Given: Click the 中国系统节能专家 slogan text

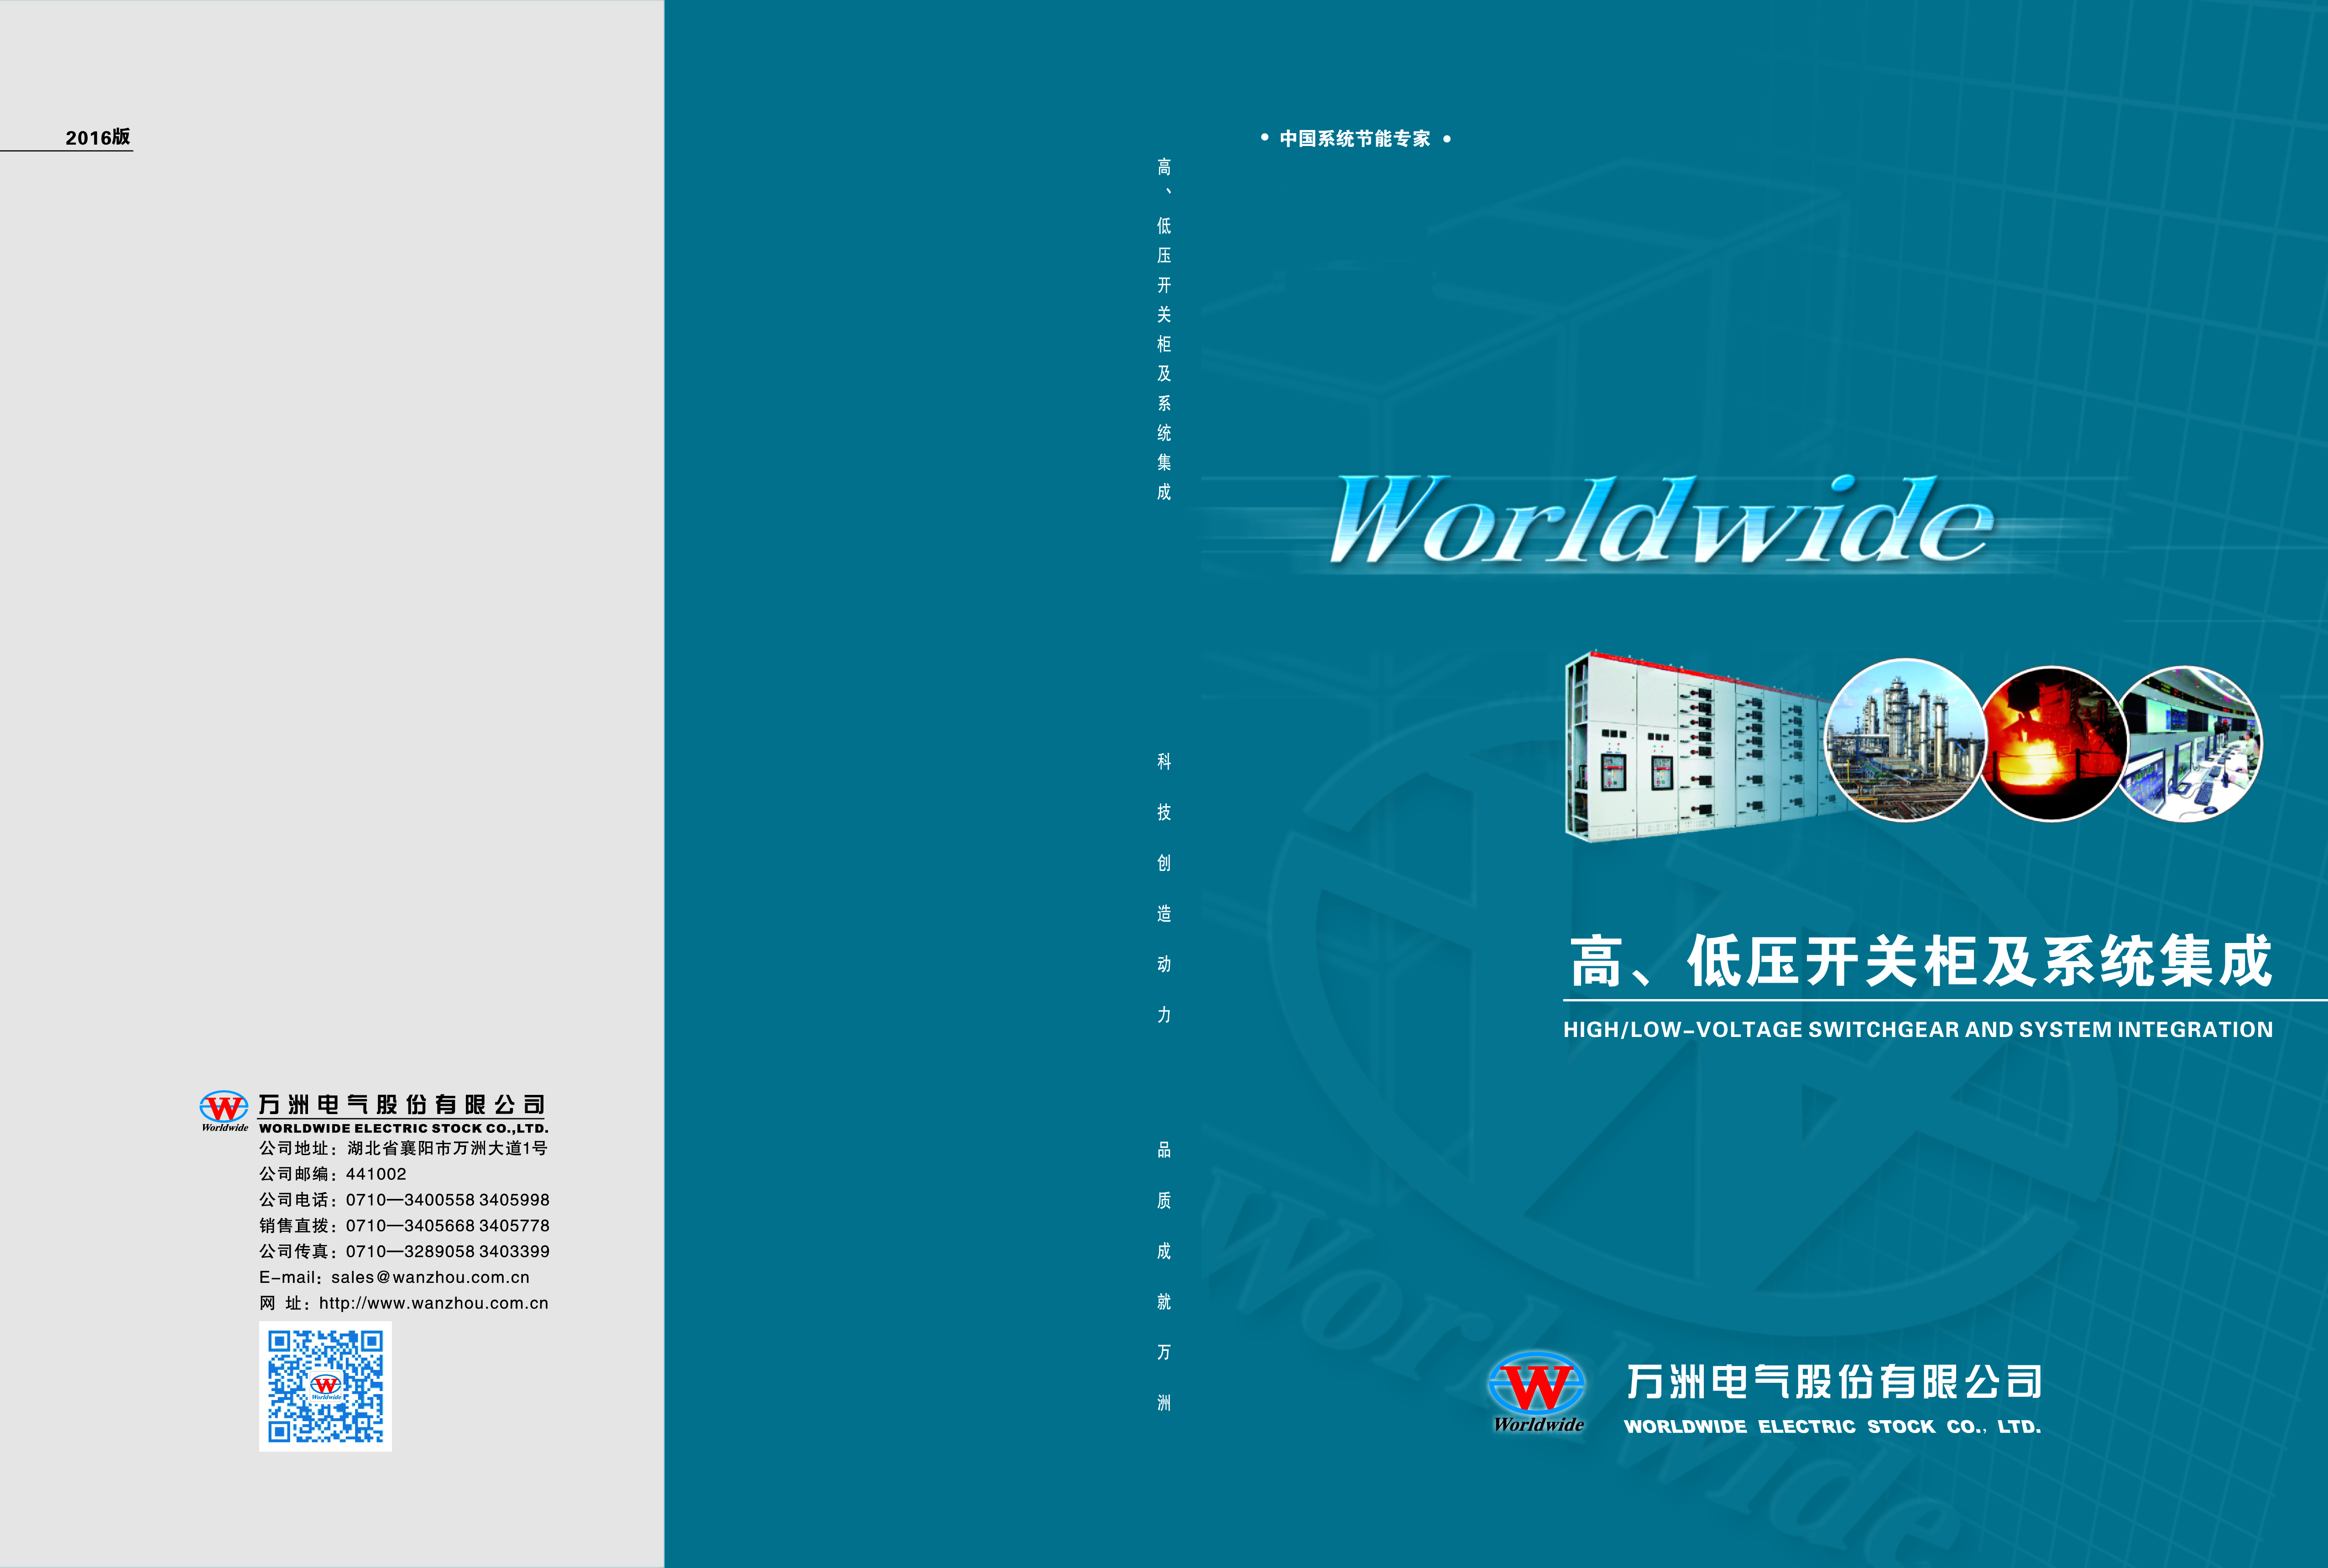Looking at the screenshot, I should [x=1355, y=139].
